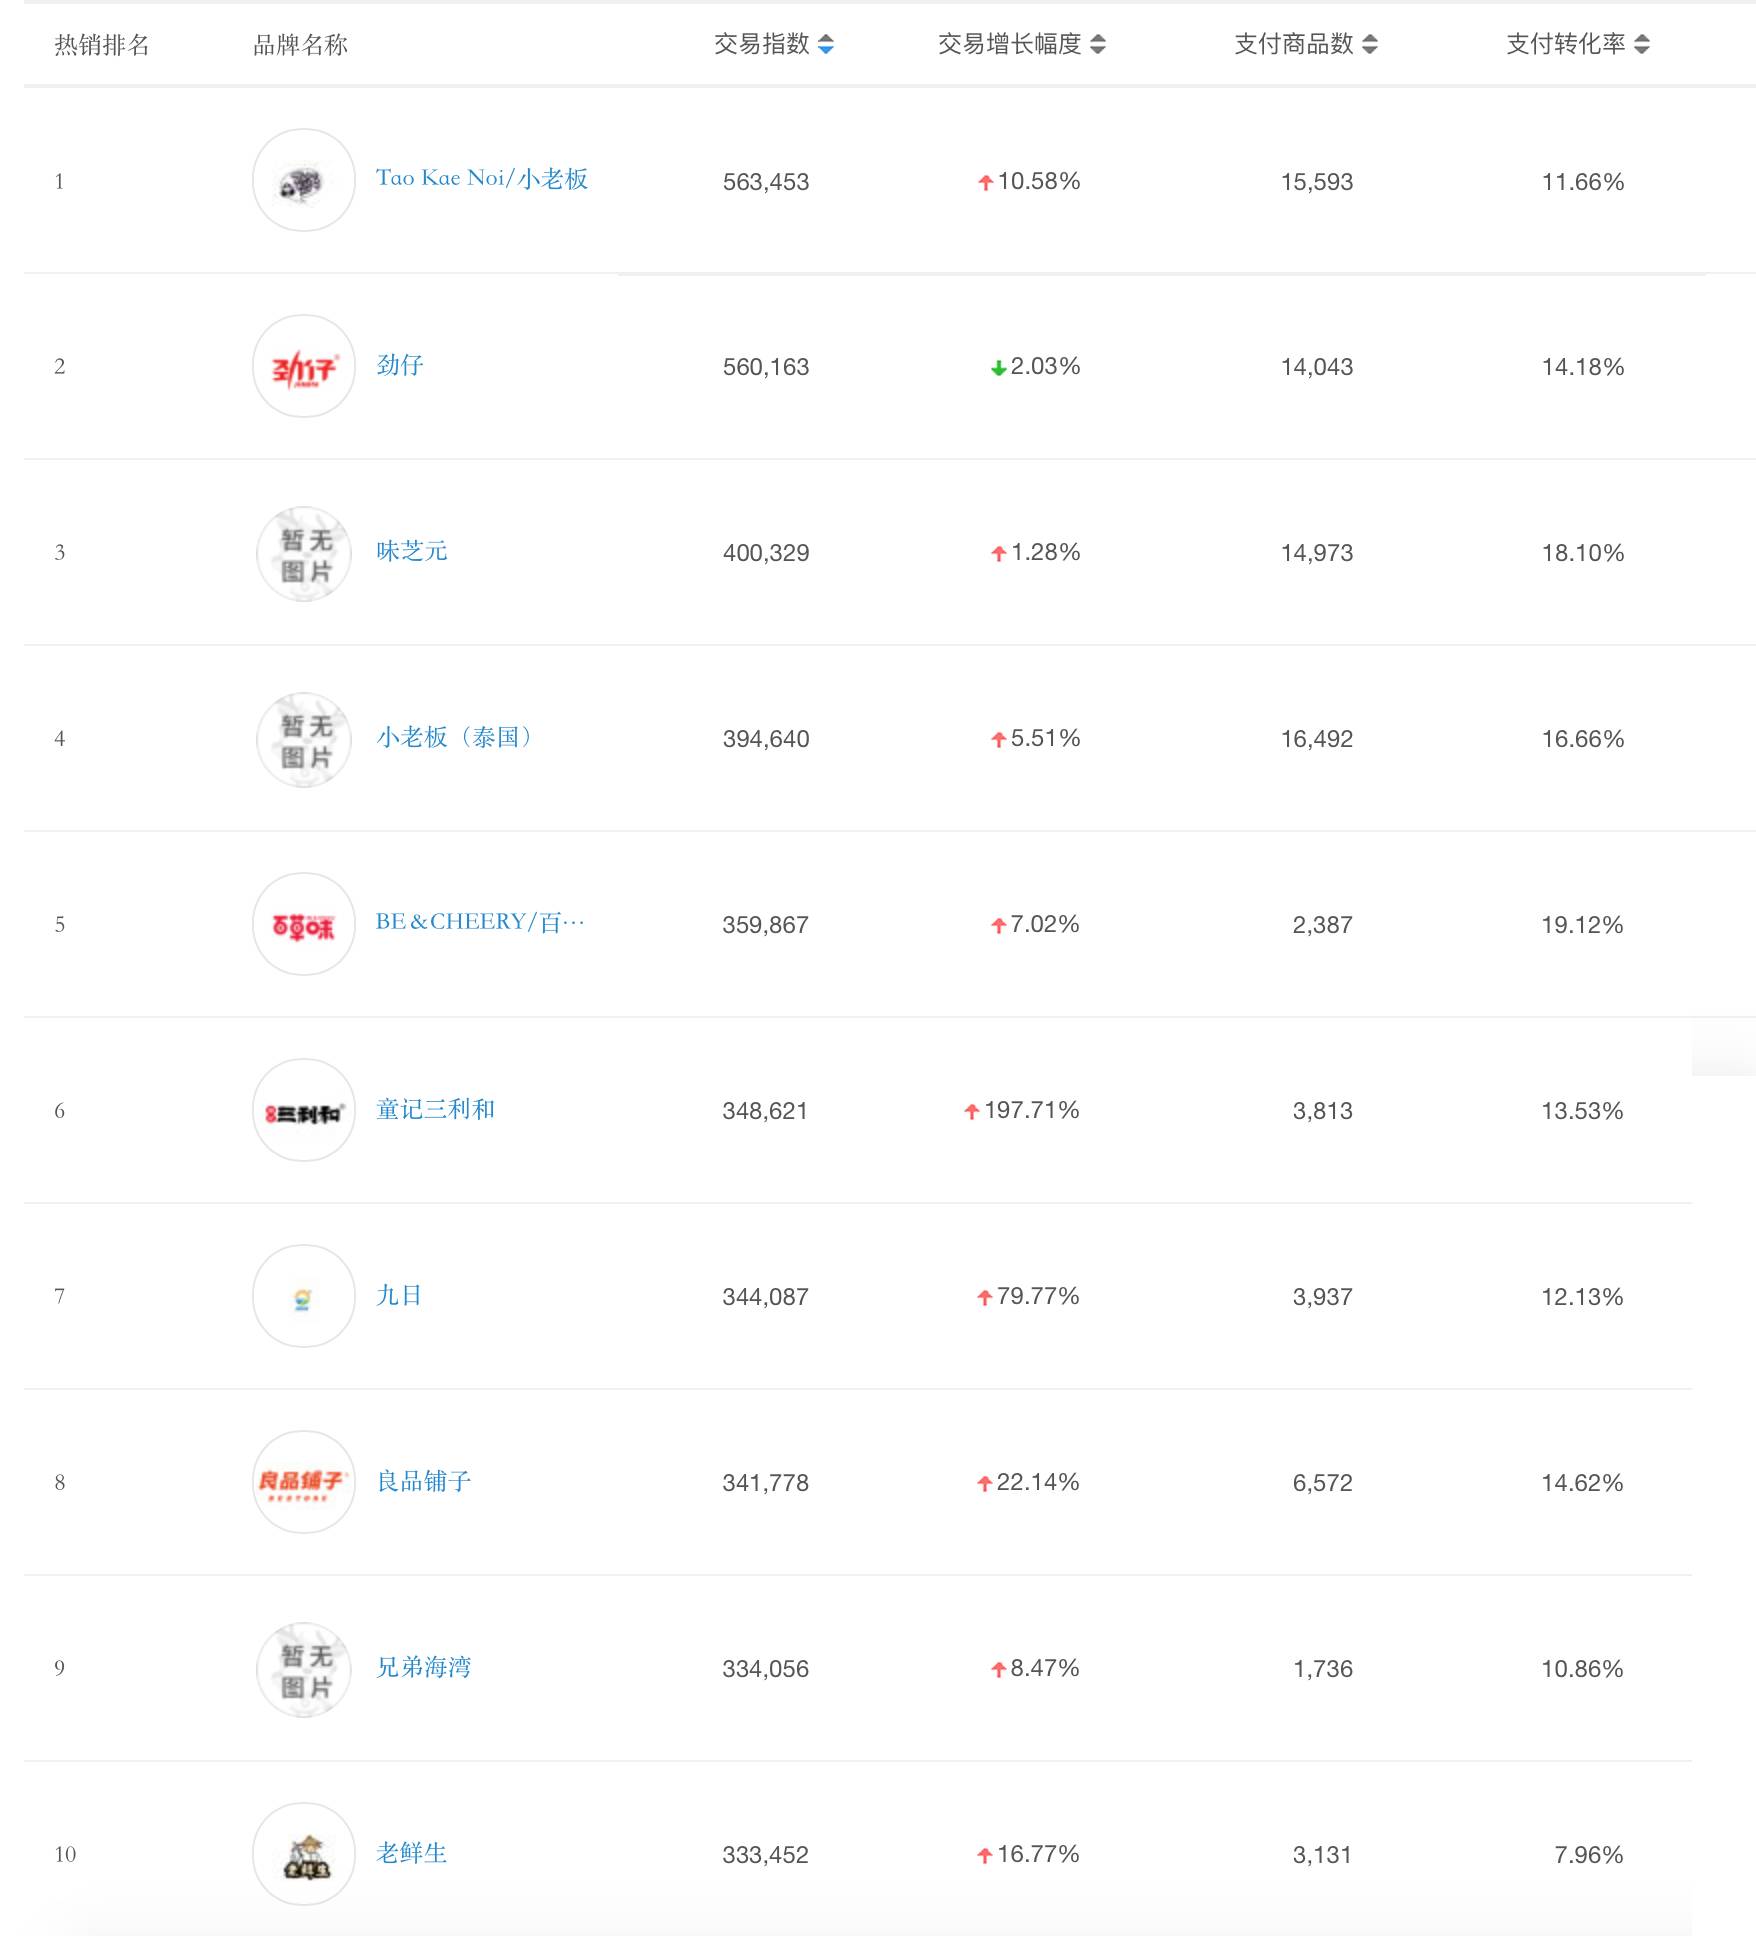Click the 九日 brand logo

304,1297
